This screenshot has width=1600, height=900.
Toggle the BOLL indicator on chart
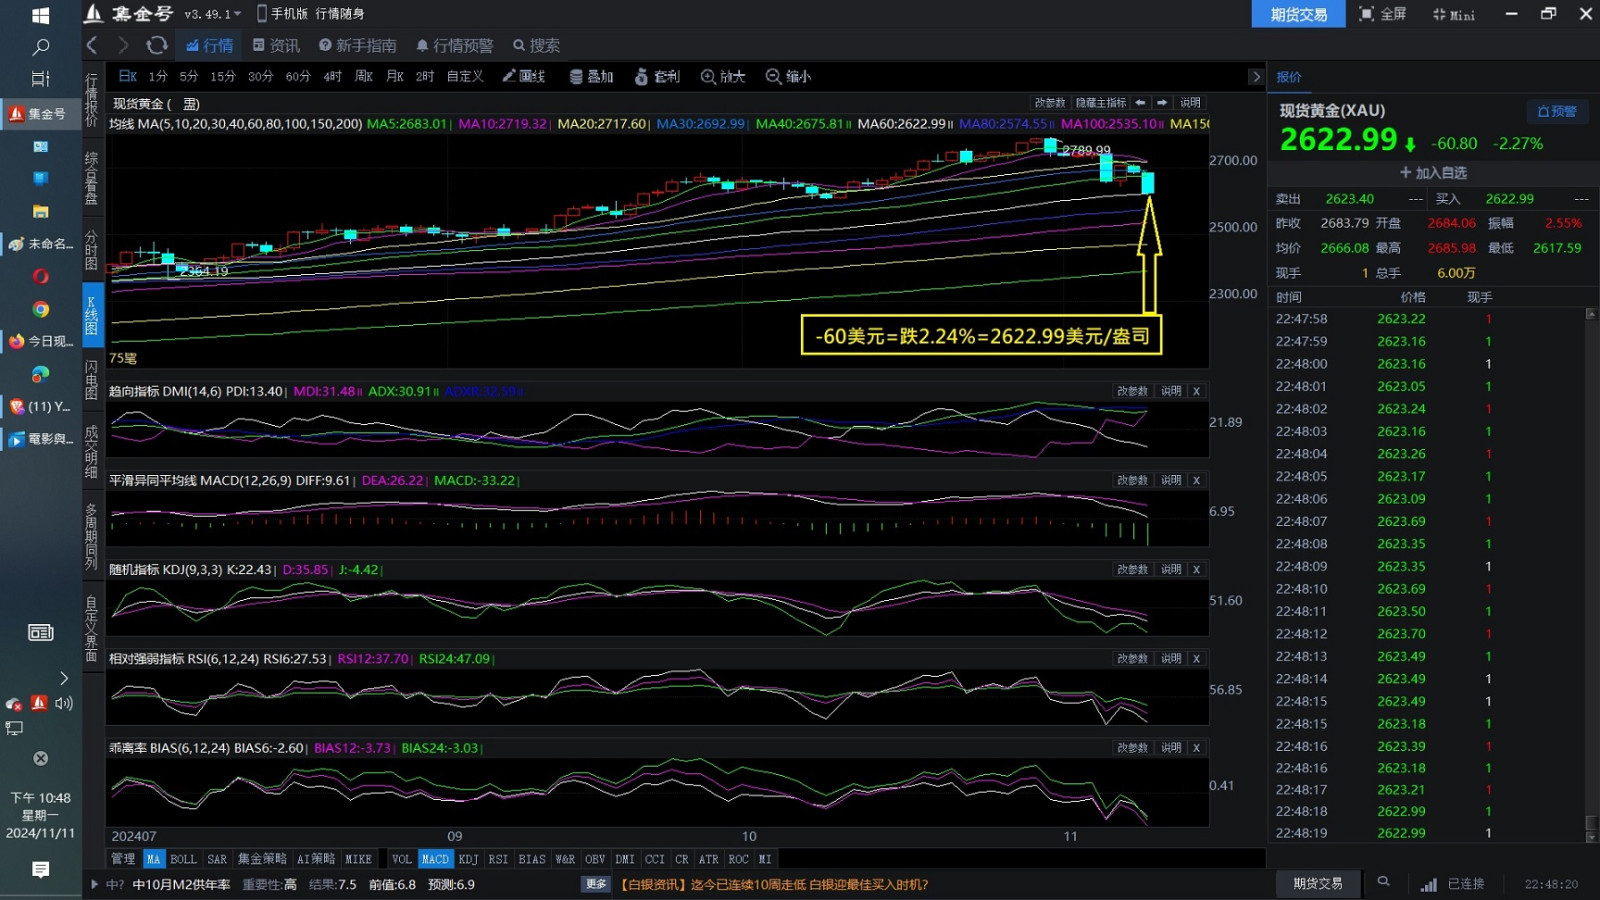tap(183, 859)
